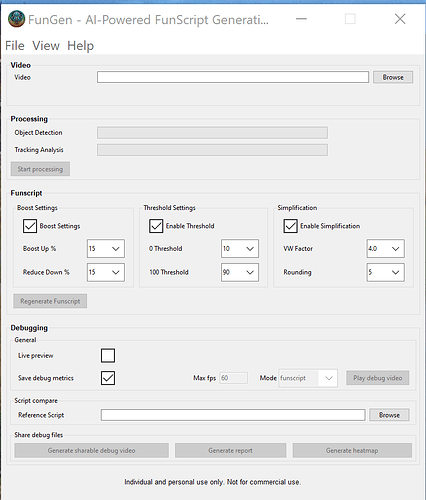Screen dimensions: 426x500
Task: Close the FunGen window
Action: pyautogui.click(x=400, y=19)
